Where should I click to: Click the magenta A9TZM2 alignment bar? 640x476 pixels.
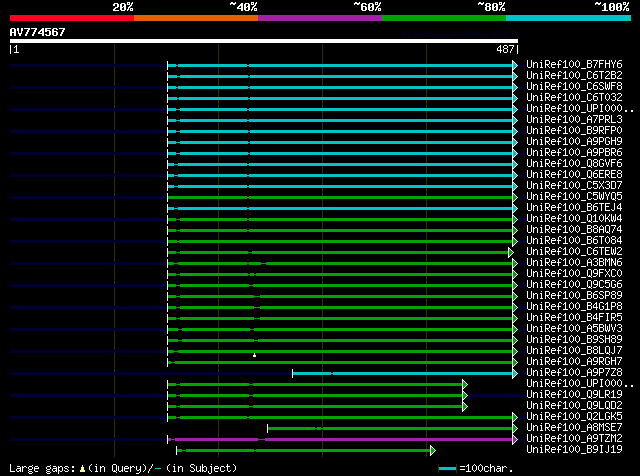tap(340, 440)
